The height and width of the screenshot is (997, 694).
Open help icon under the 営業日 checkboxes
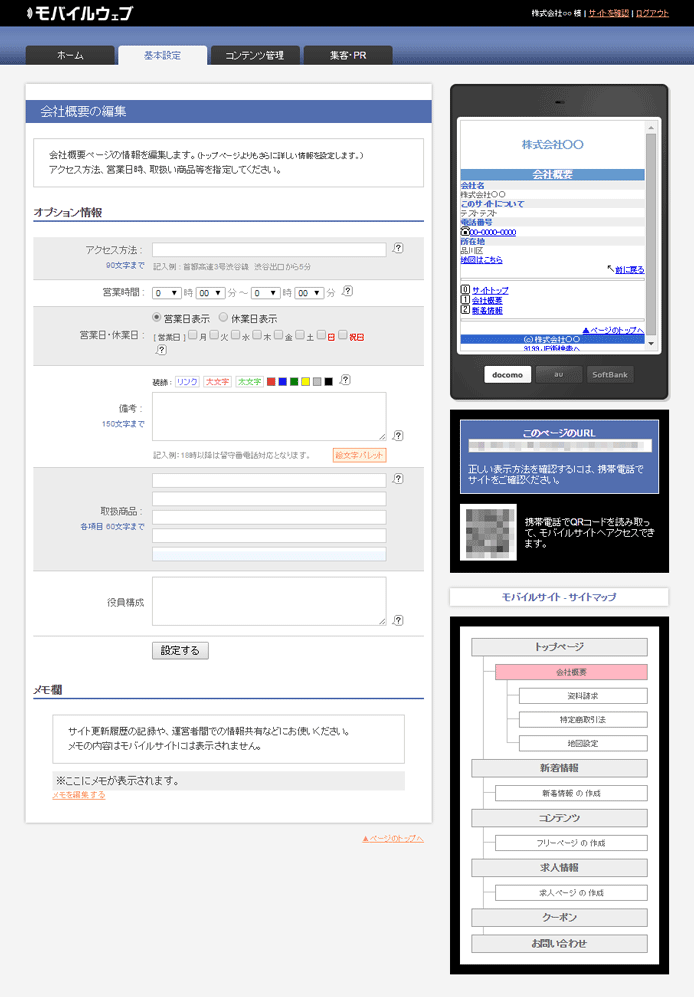(x=161, y=349)
